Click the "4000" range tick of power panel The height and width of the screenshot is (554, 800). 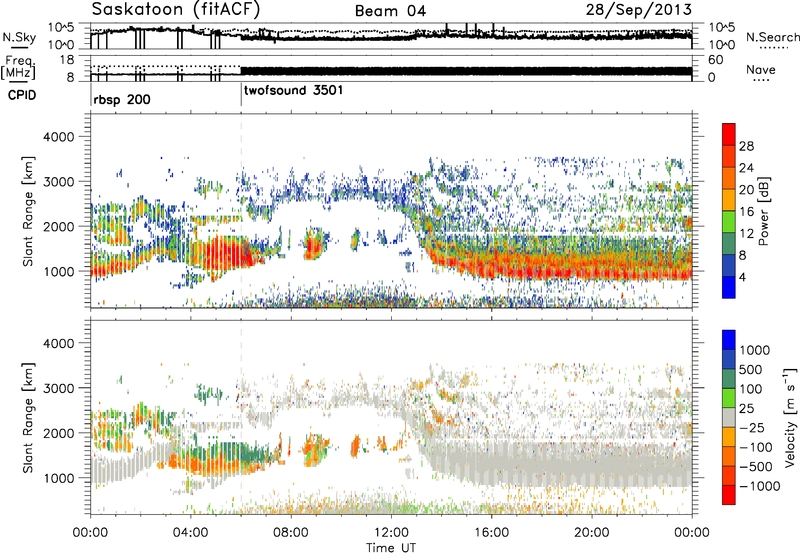[x=58, y=137]
